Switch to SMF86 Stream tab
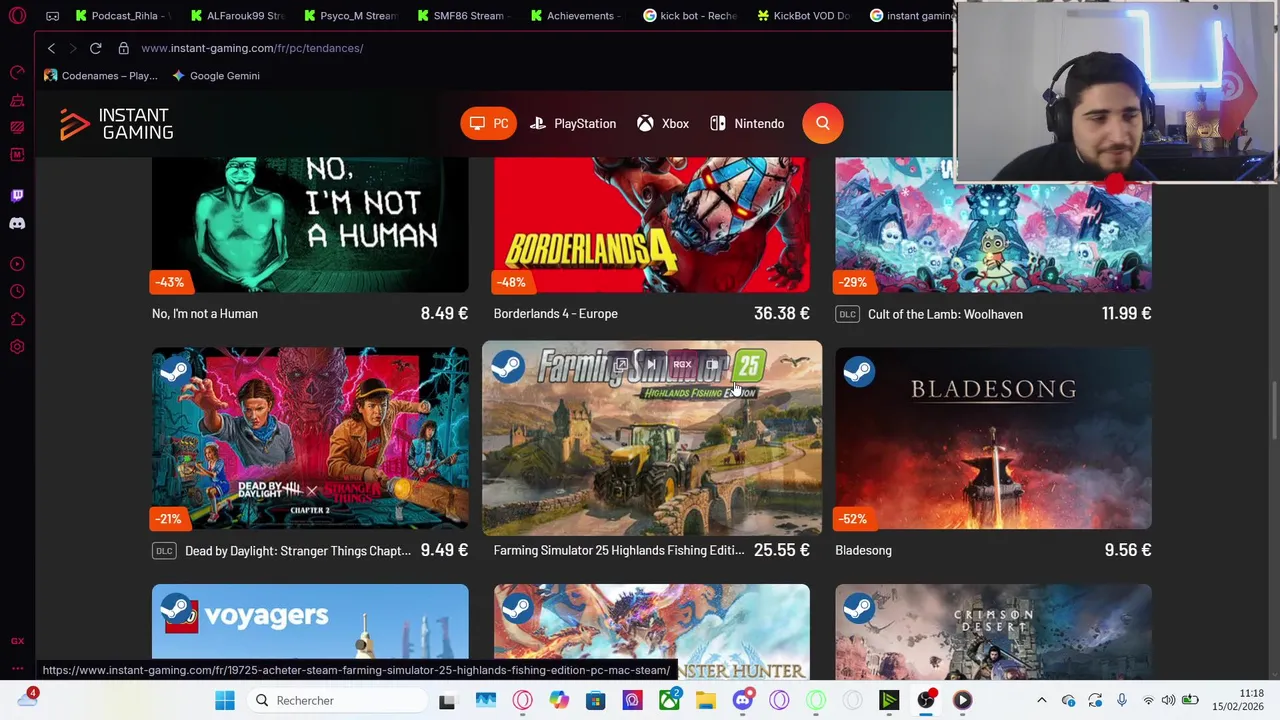This screenshot has height=720, width=1280. 464,16
